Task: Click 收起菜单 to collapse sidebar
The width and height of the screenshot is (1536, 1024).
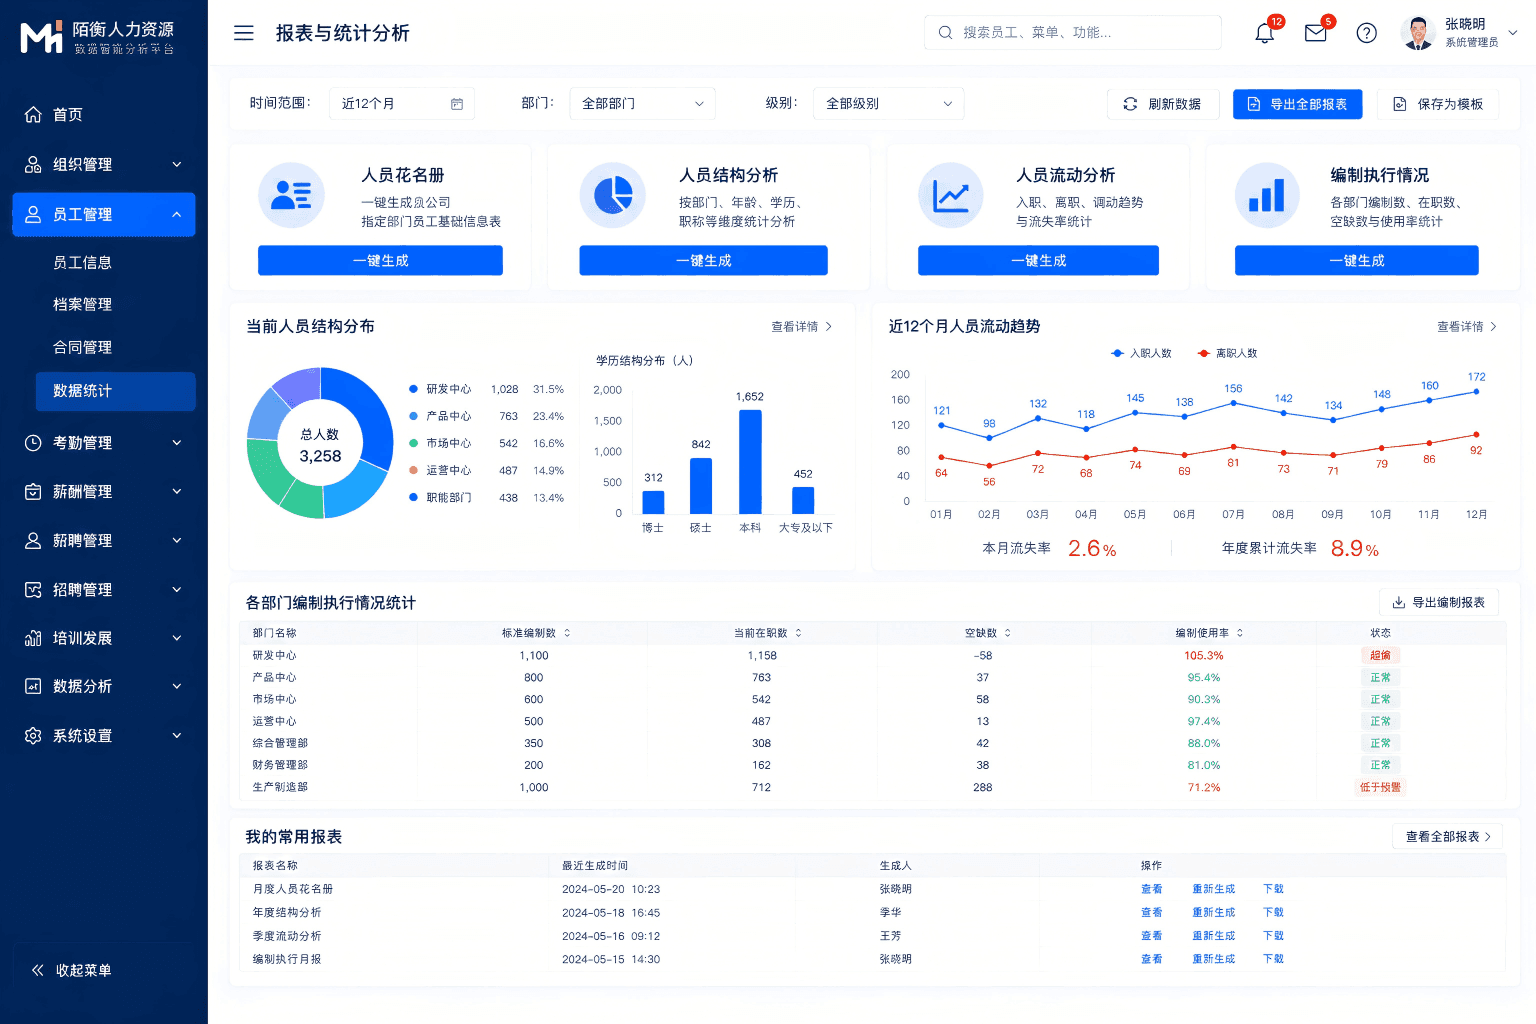Action: pyautogui.click(x=72, y=970)
